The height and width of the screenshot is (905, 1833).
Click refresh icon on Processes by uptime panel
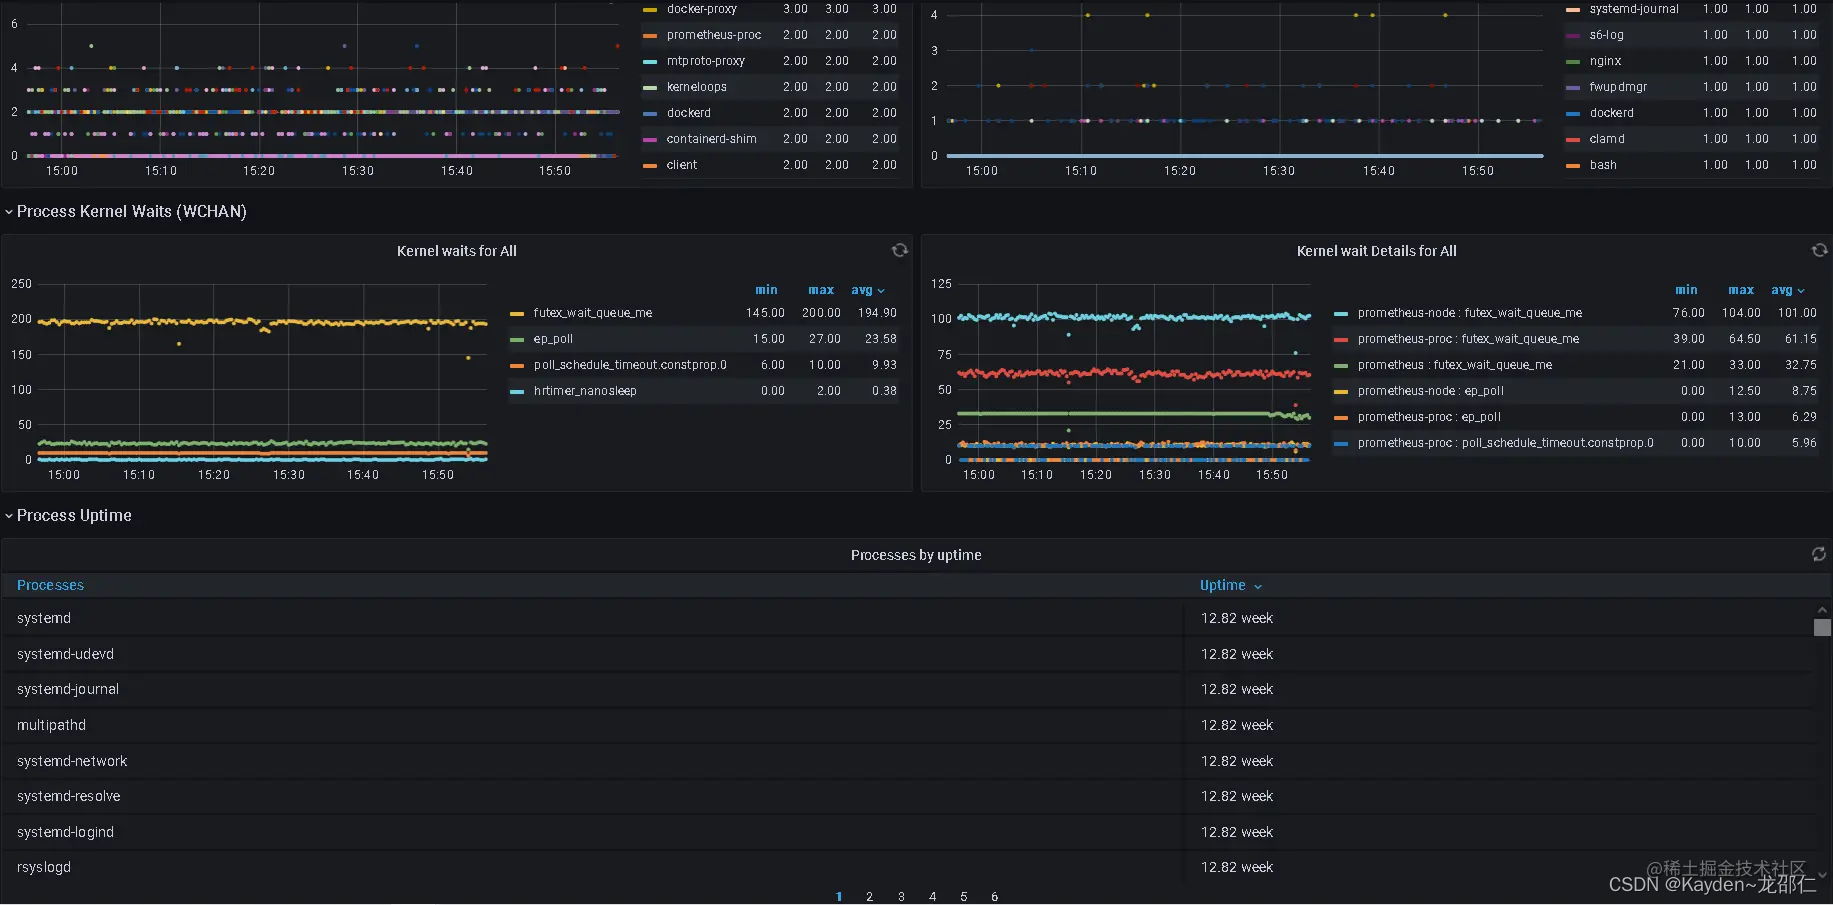point(1819,554)
